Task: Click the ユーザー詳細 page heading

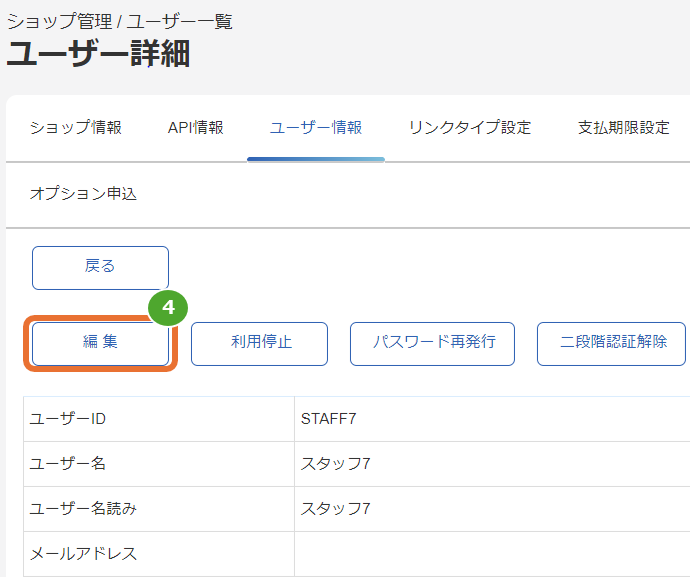Action: [98, 54]
